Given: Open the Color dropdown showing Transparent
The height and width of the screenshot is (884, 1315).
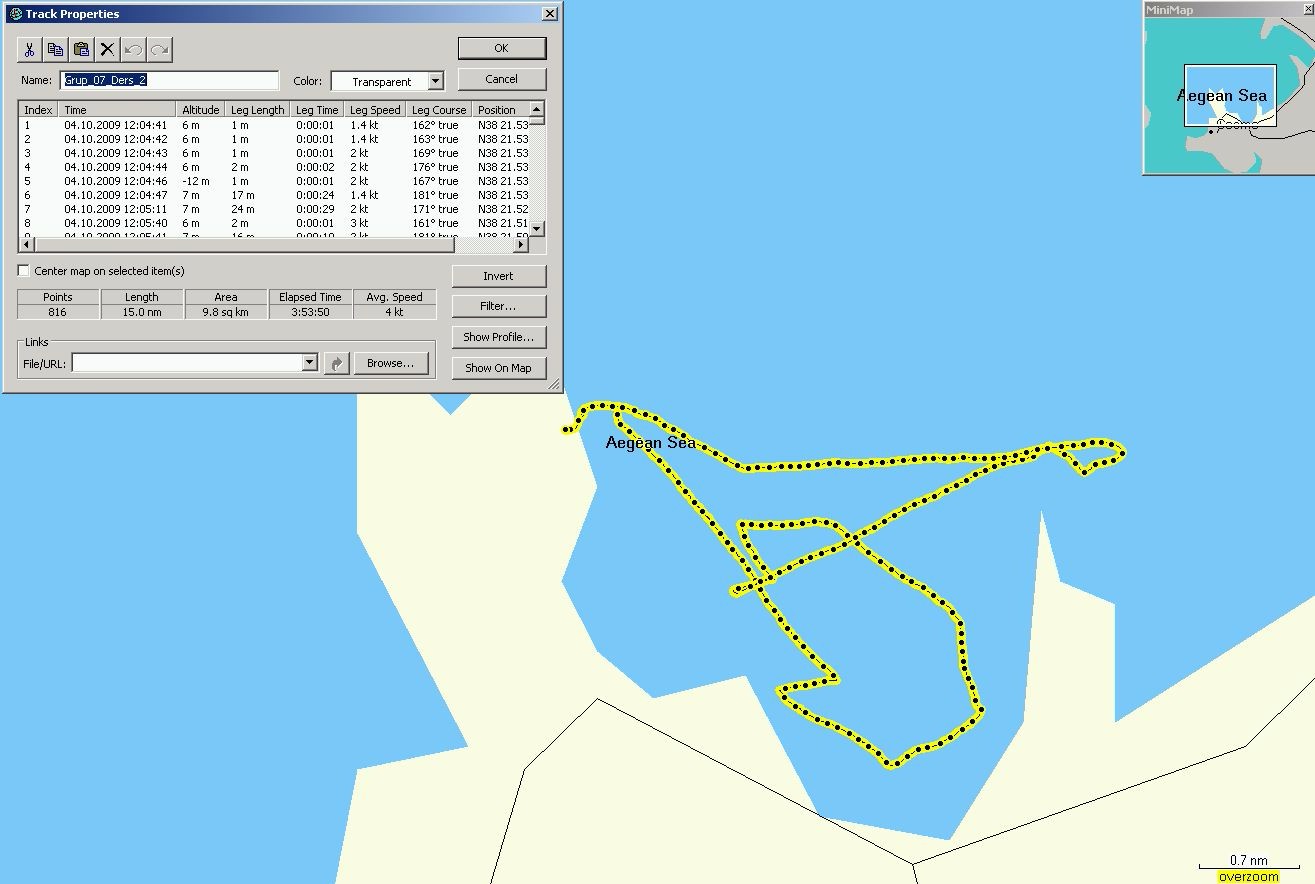Looking at the screenshot, I should pyautogui.click(x=435, y=81).
